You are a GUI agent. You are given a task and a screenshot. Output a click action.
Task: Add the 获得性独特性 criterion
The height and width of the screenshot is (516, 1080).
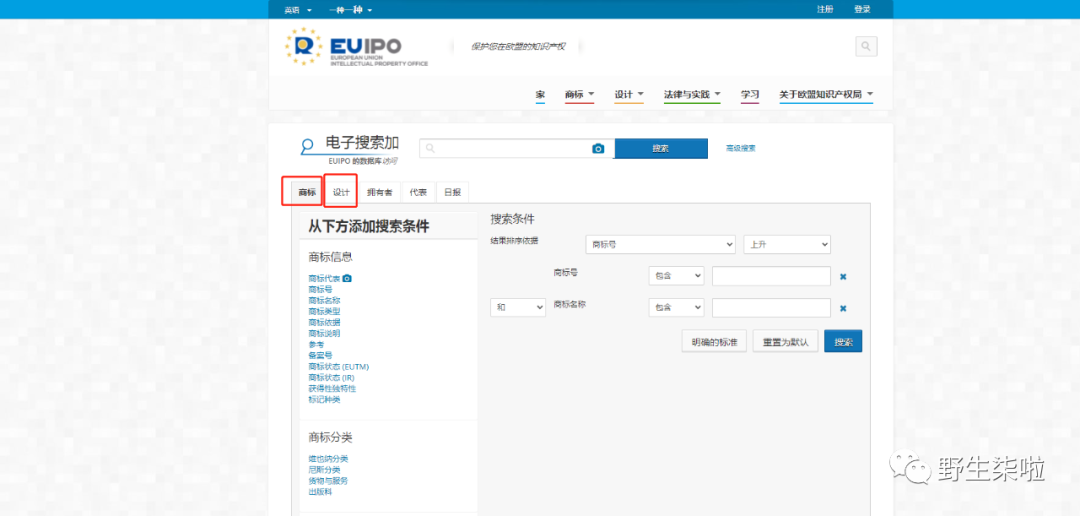pyautogui.click(x=332, y=389)
